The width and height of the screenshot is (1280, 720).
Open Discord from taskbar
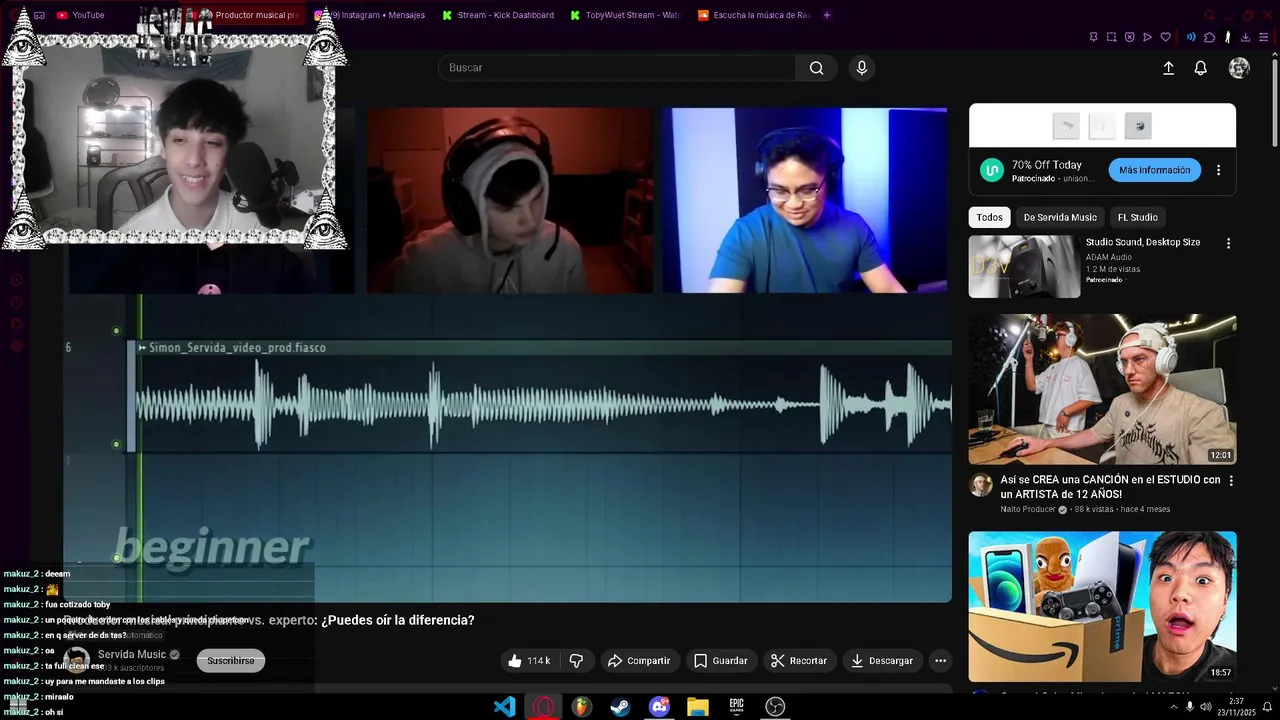(x=659, y=707)
